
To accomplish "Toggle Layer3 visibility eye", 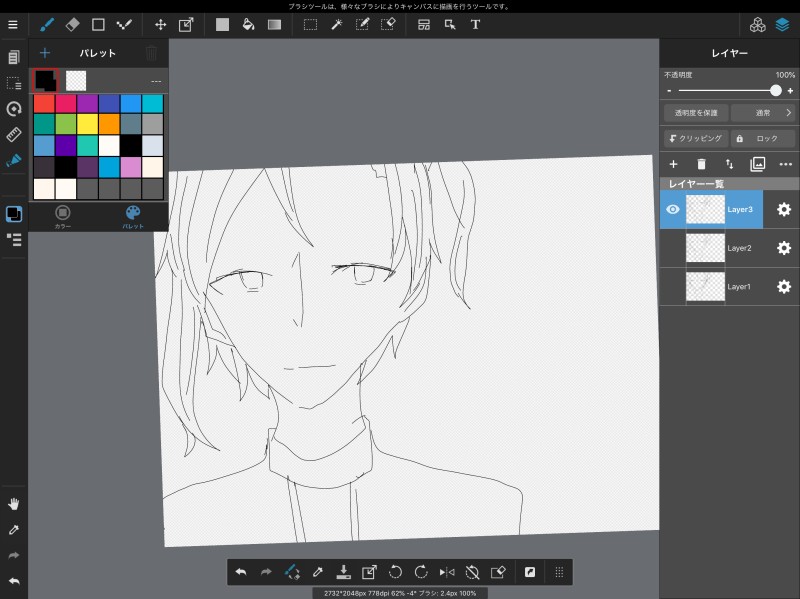I will (x=673, y=209).
